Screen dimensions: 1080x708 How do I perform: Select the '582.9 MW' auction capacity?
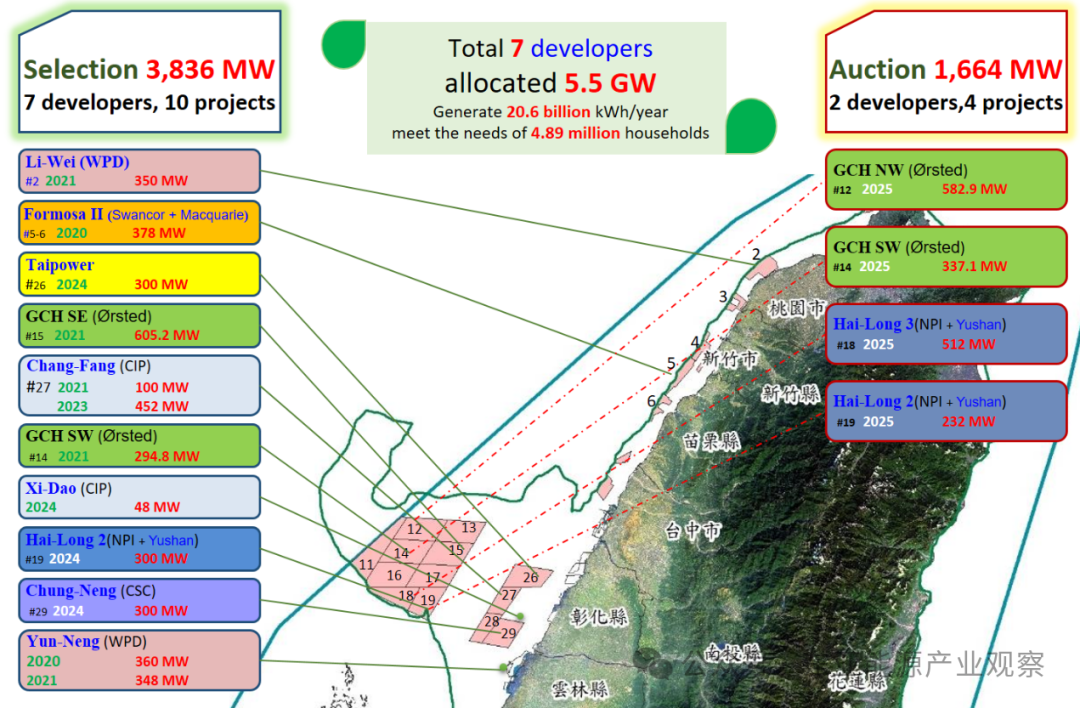point(975,189)
